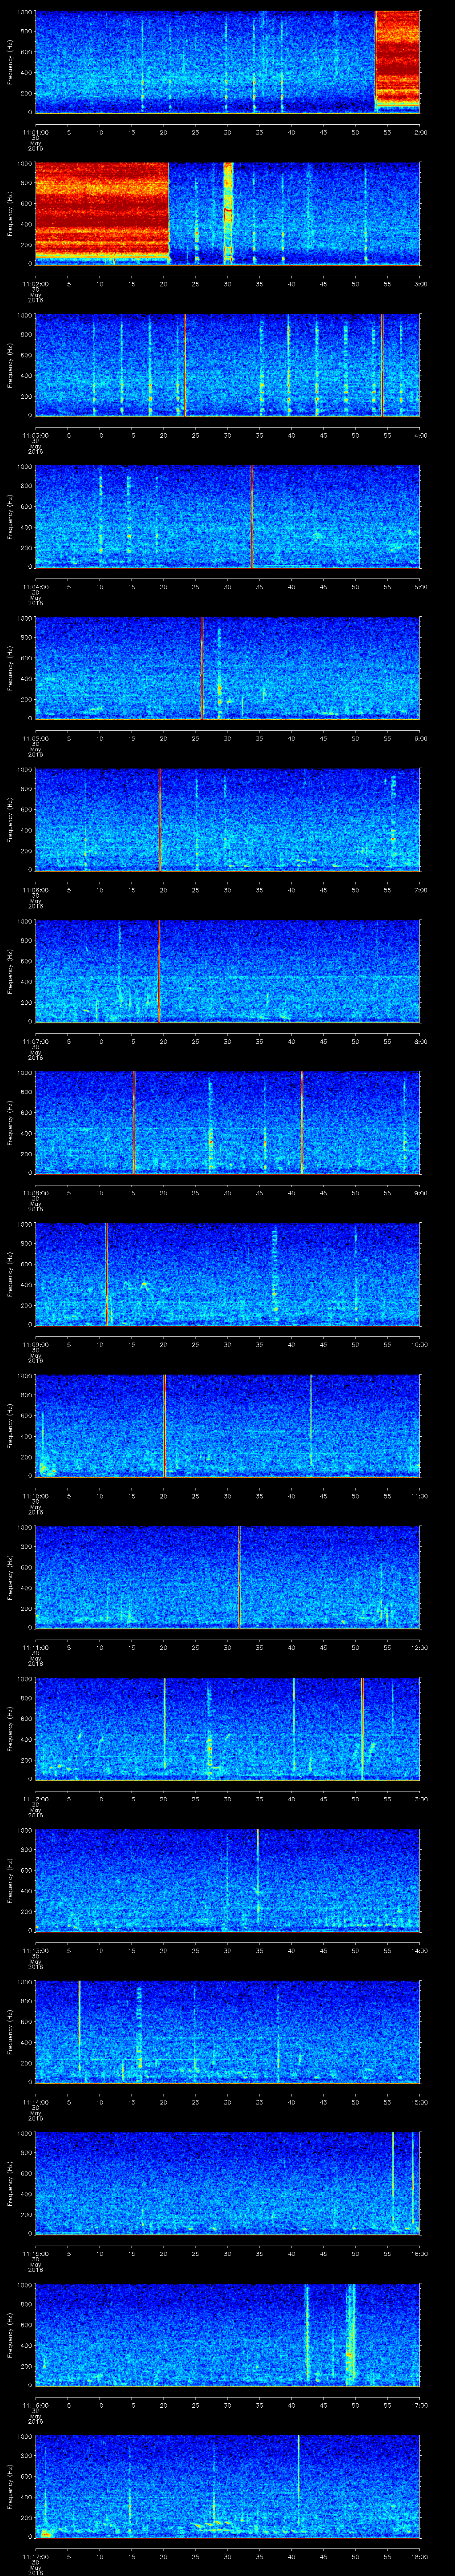
Task: Click the 11:16:00 start time label
Action: tap(35, 2405)
